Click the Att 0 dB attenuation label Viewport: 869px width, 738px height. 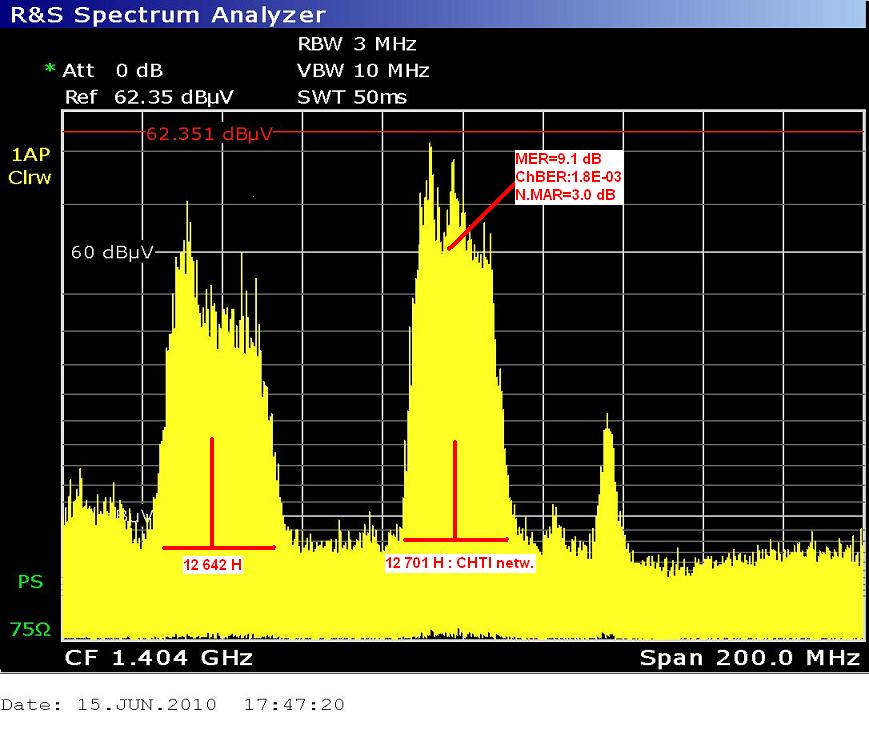(x=112, y=71)
